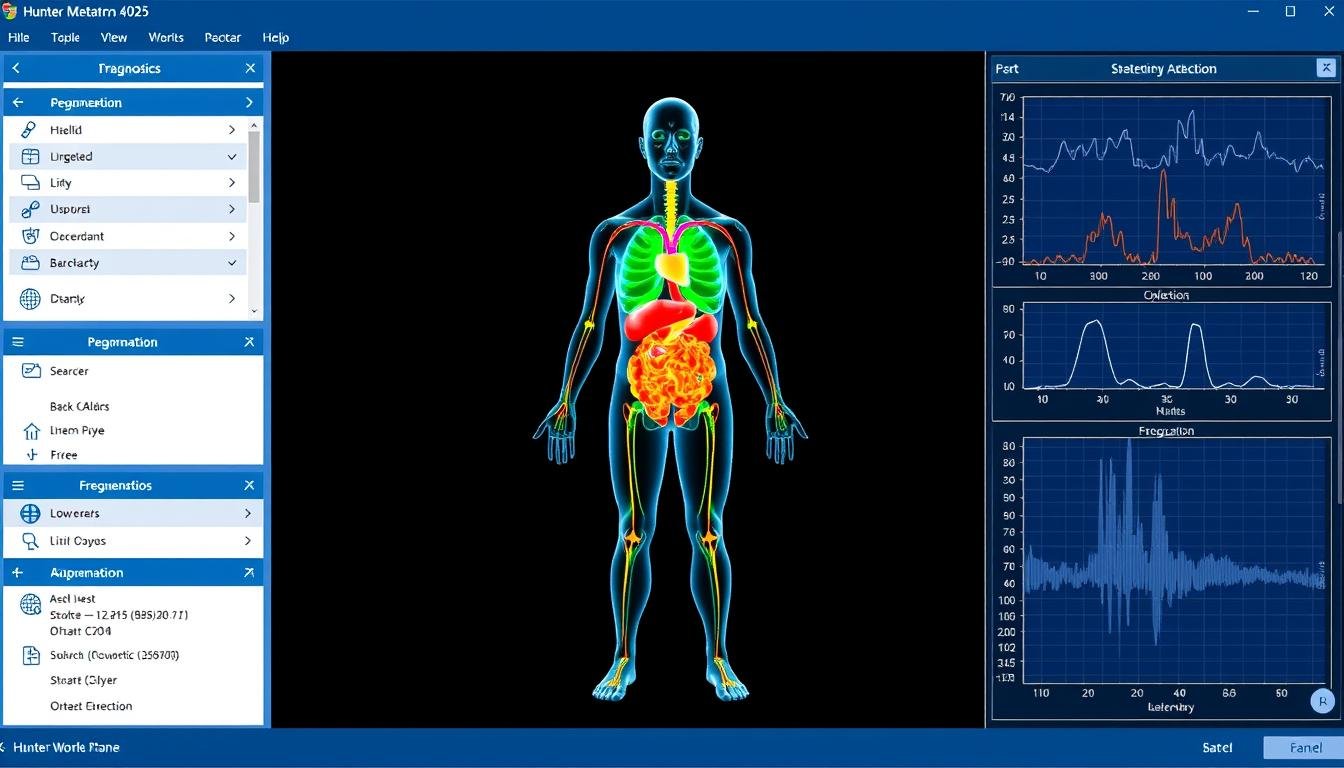Screen dimensions: 1344x768
Task: Open the View menu
Action: pyautogui.click(x=114, y=37)
